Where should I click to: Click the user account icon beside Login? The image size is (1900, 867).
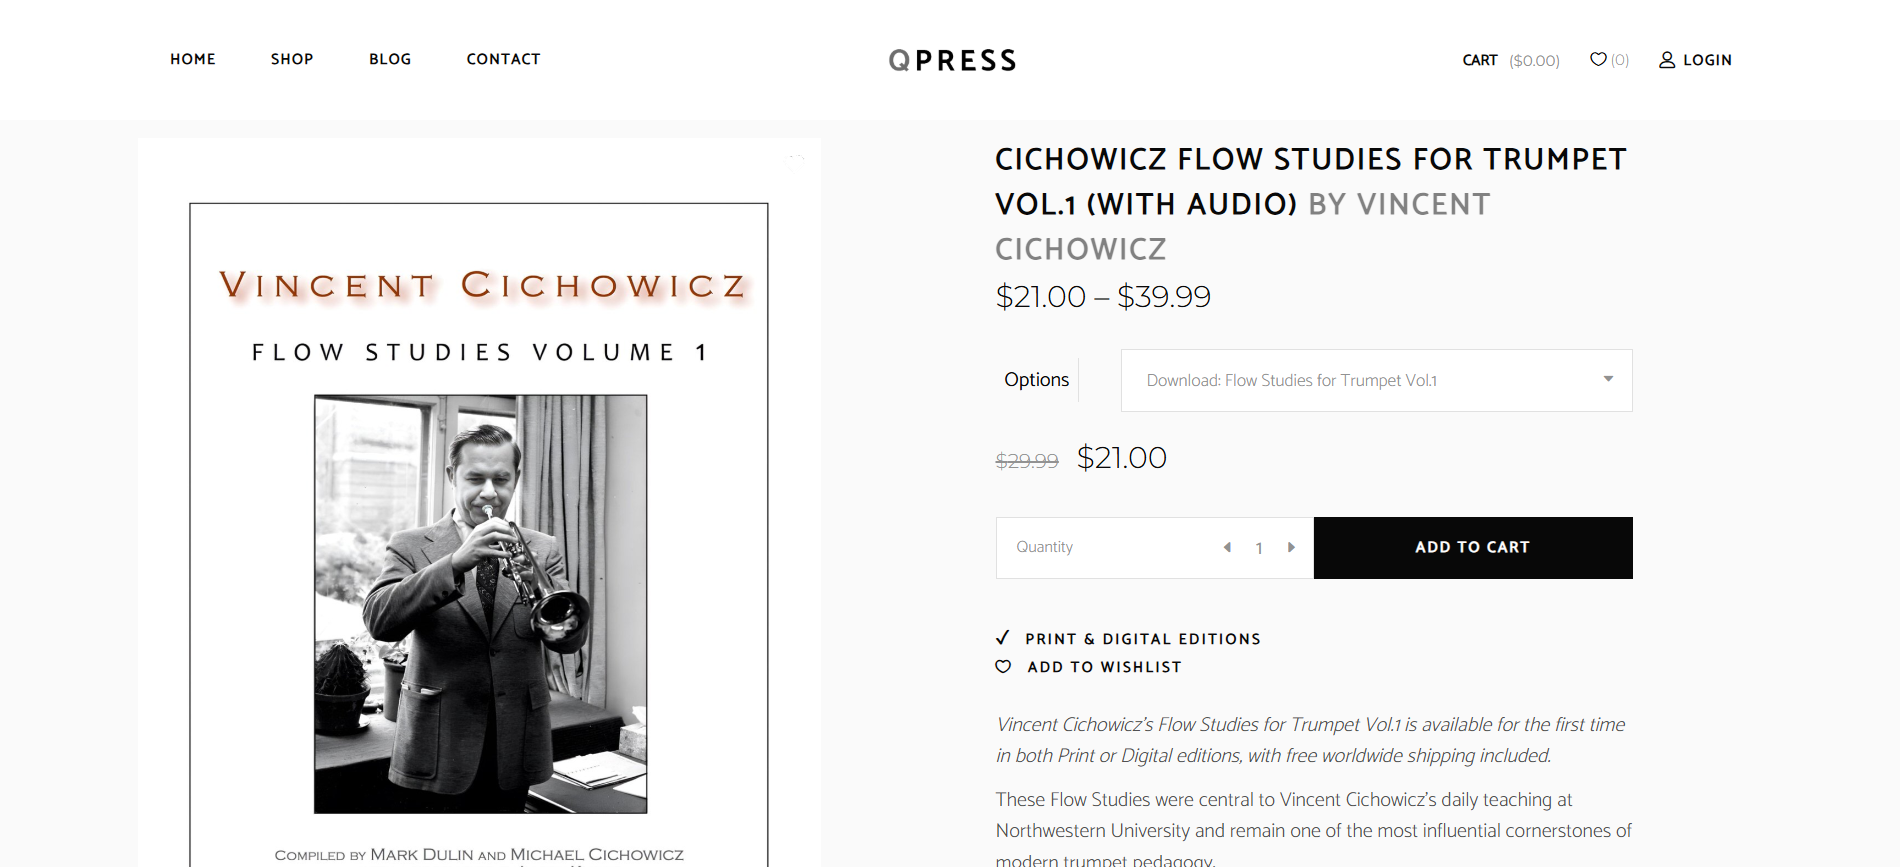coord(1667,60)
